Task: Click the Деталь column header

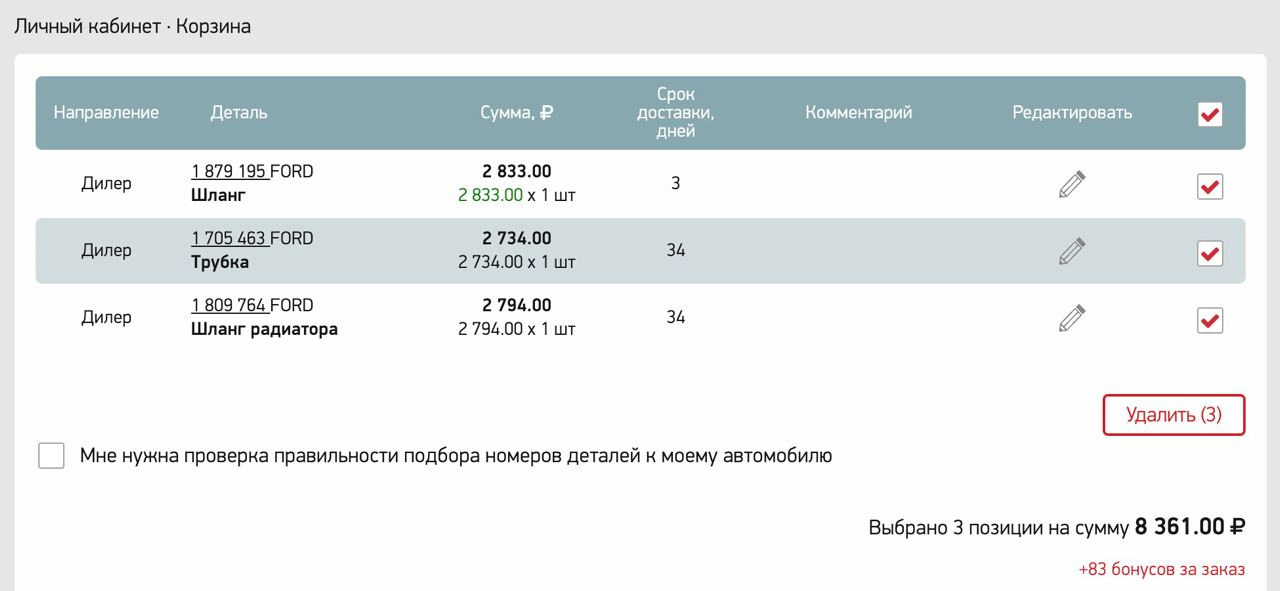Action: pos(239,113)
